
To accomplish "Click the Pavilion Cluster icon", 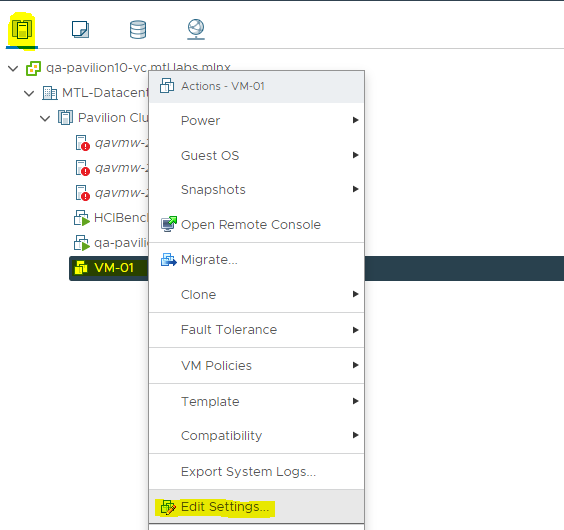I will (65, 118).
